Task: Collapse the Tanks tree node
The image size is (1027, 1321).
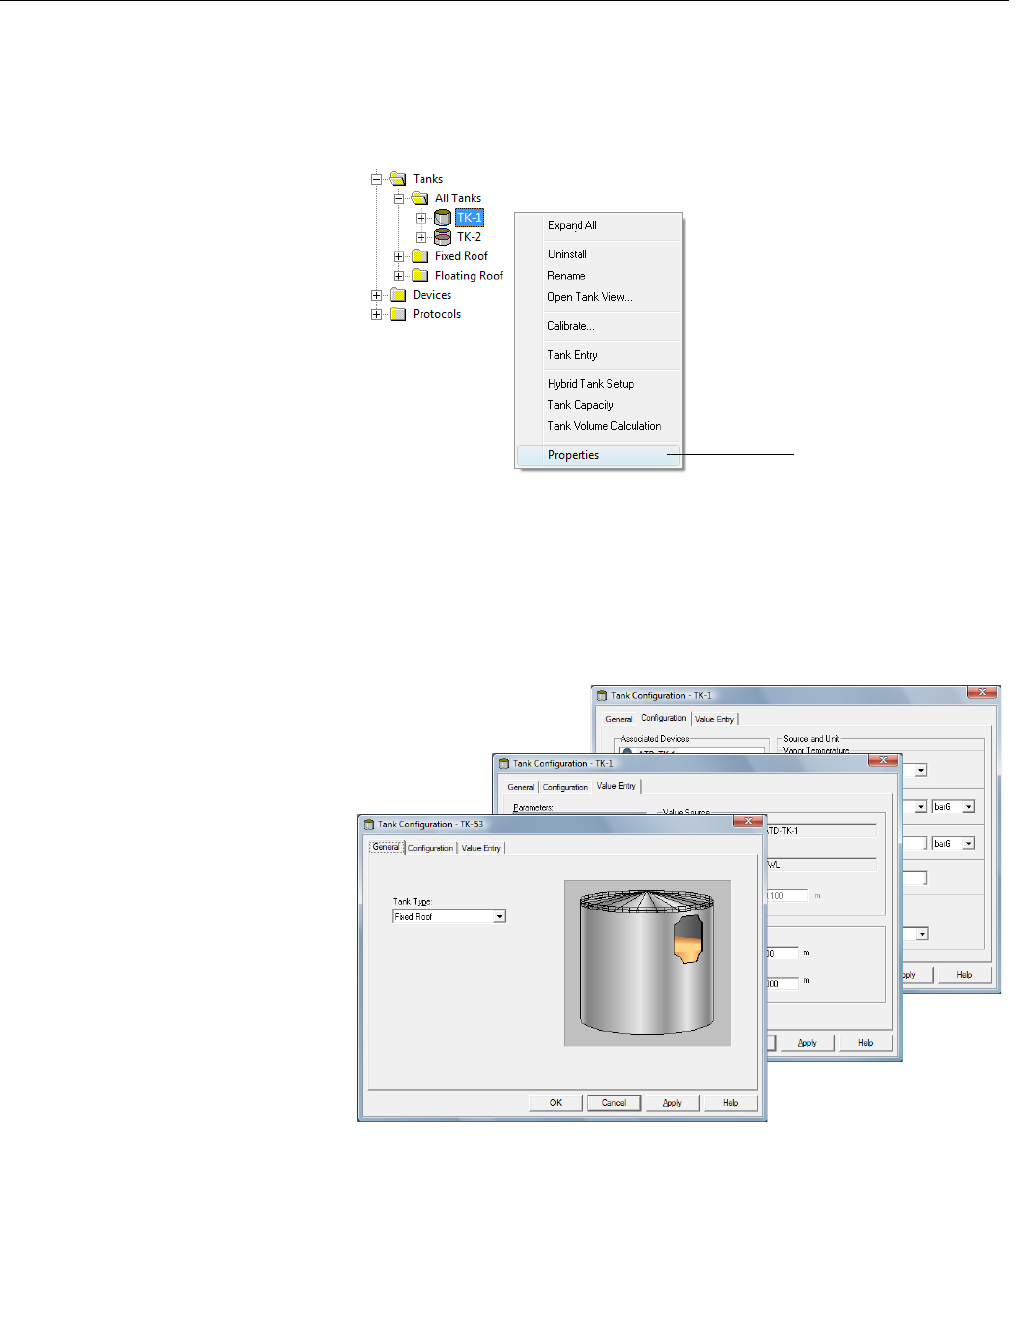Action: click(x=377, y=180)
